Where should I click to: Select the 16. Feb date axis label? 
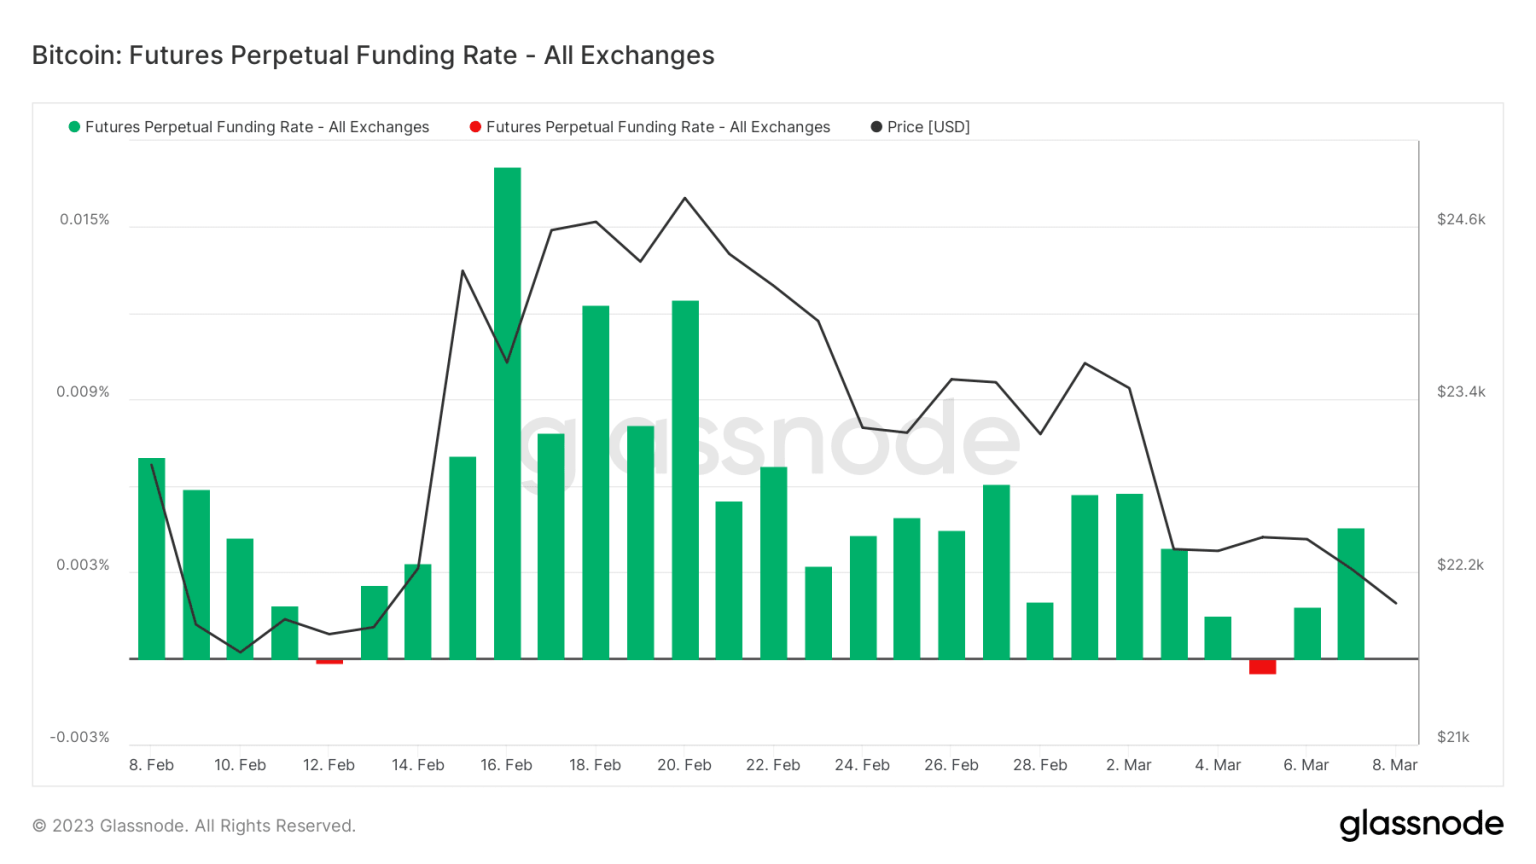(x=506, y=765)
